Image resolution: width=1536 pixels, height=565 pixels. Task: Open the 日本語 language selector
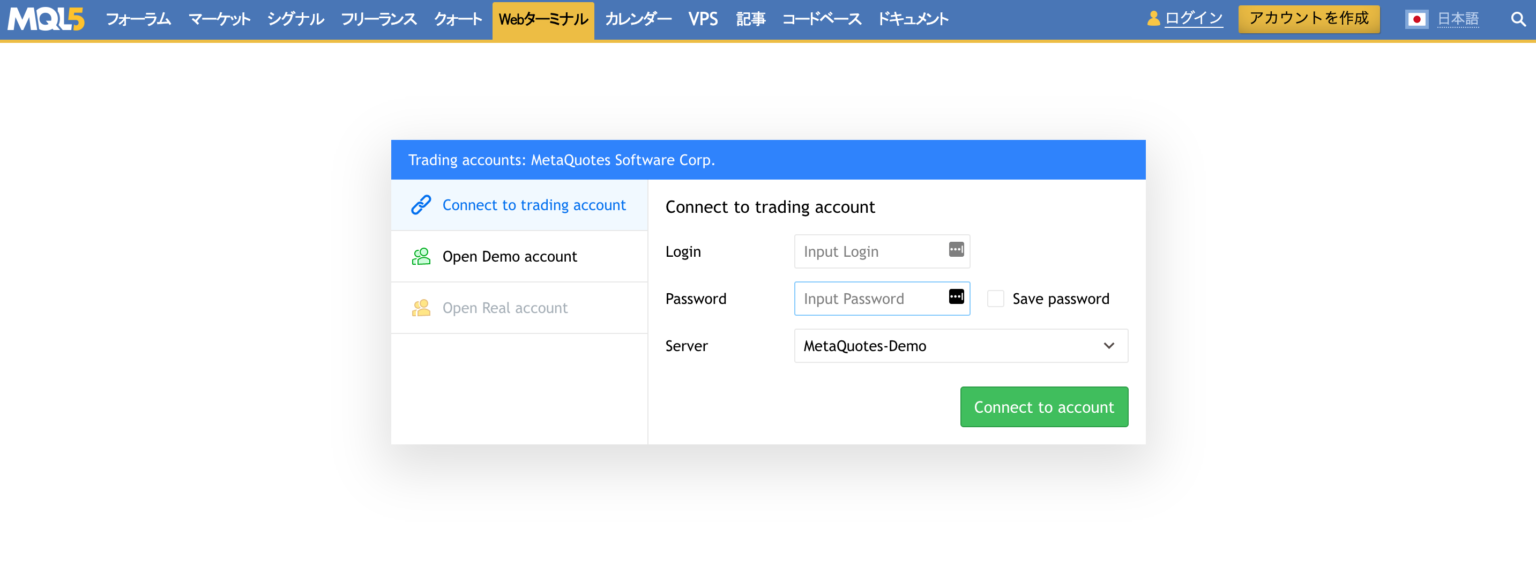pyautogui.click(x=1457, y=19)
